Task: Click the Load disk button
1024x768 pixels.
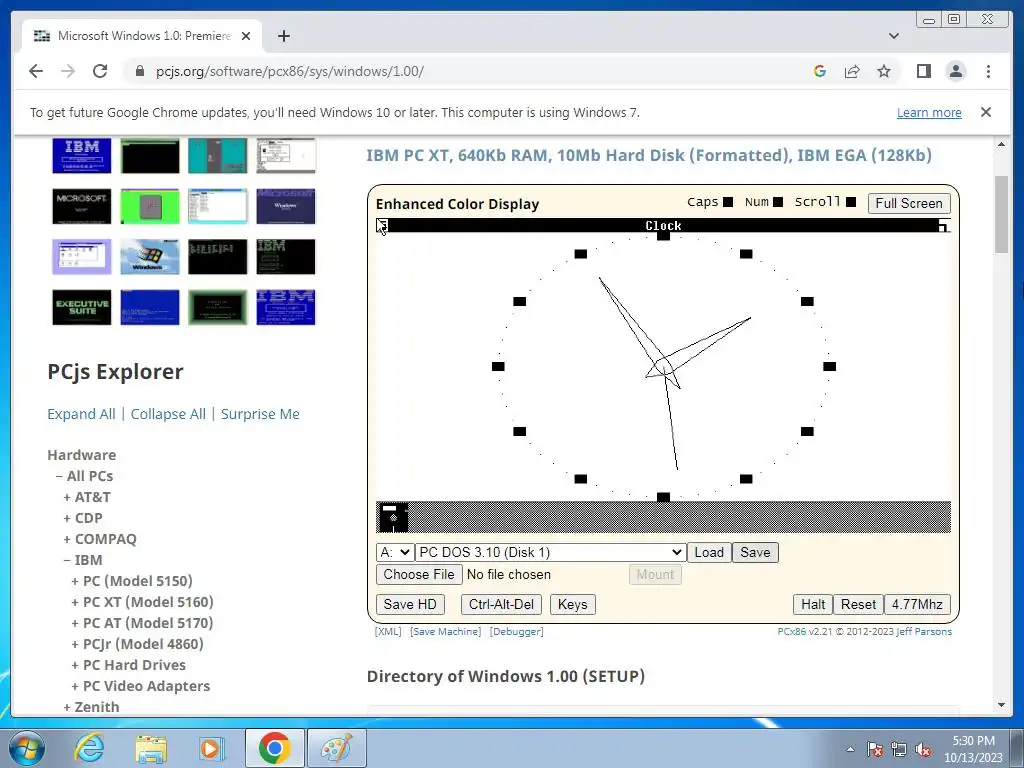Action: point(709,552)
